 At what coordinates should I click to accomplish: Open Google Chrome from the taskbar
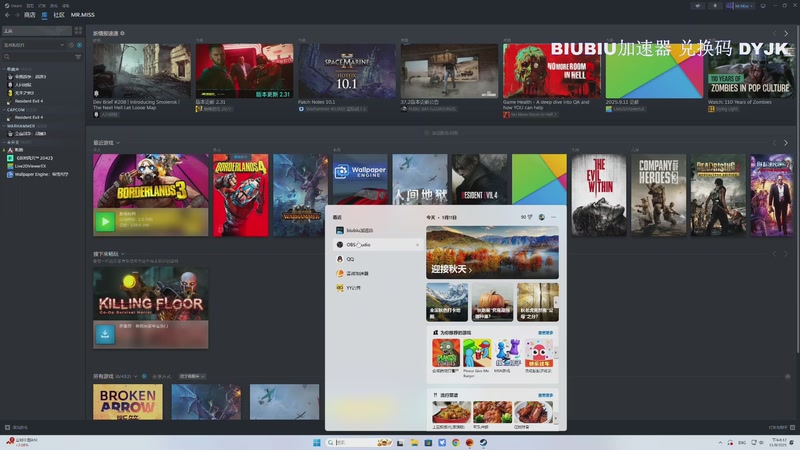pos(456,442)
